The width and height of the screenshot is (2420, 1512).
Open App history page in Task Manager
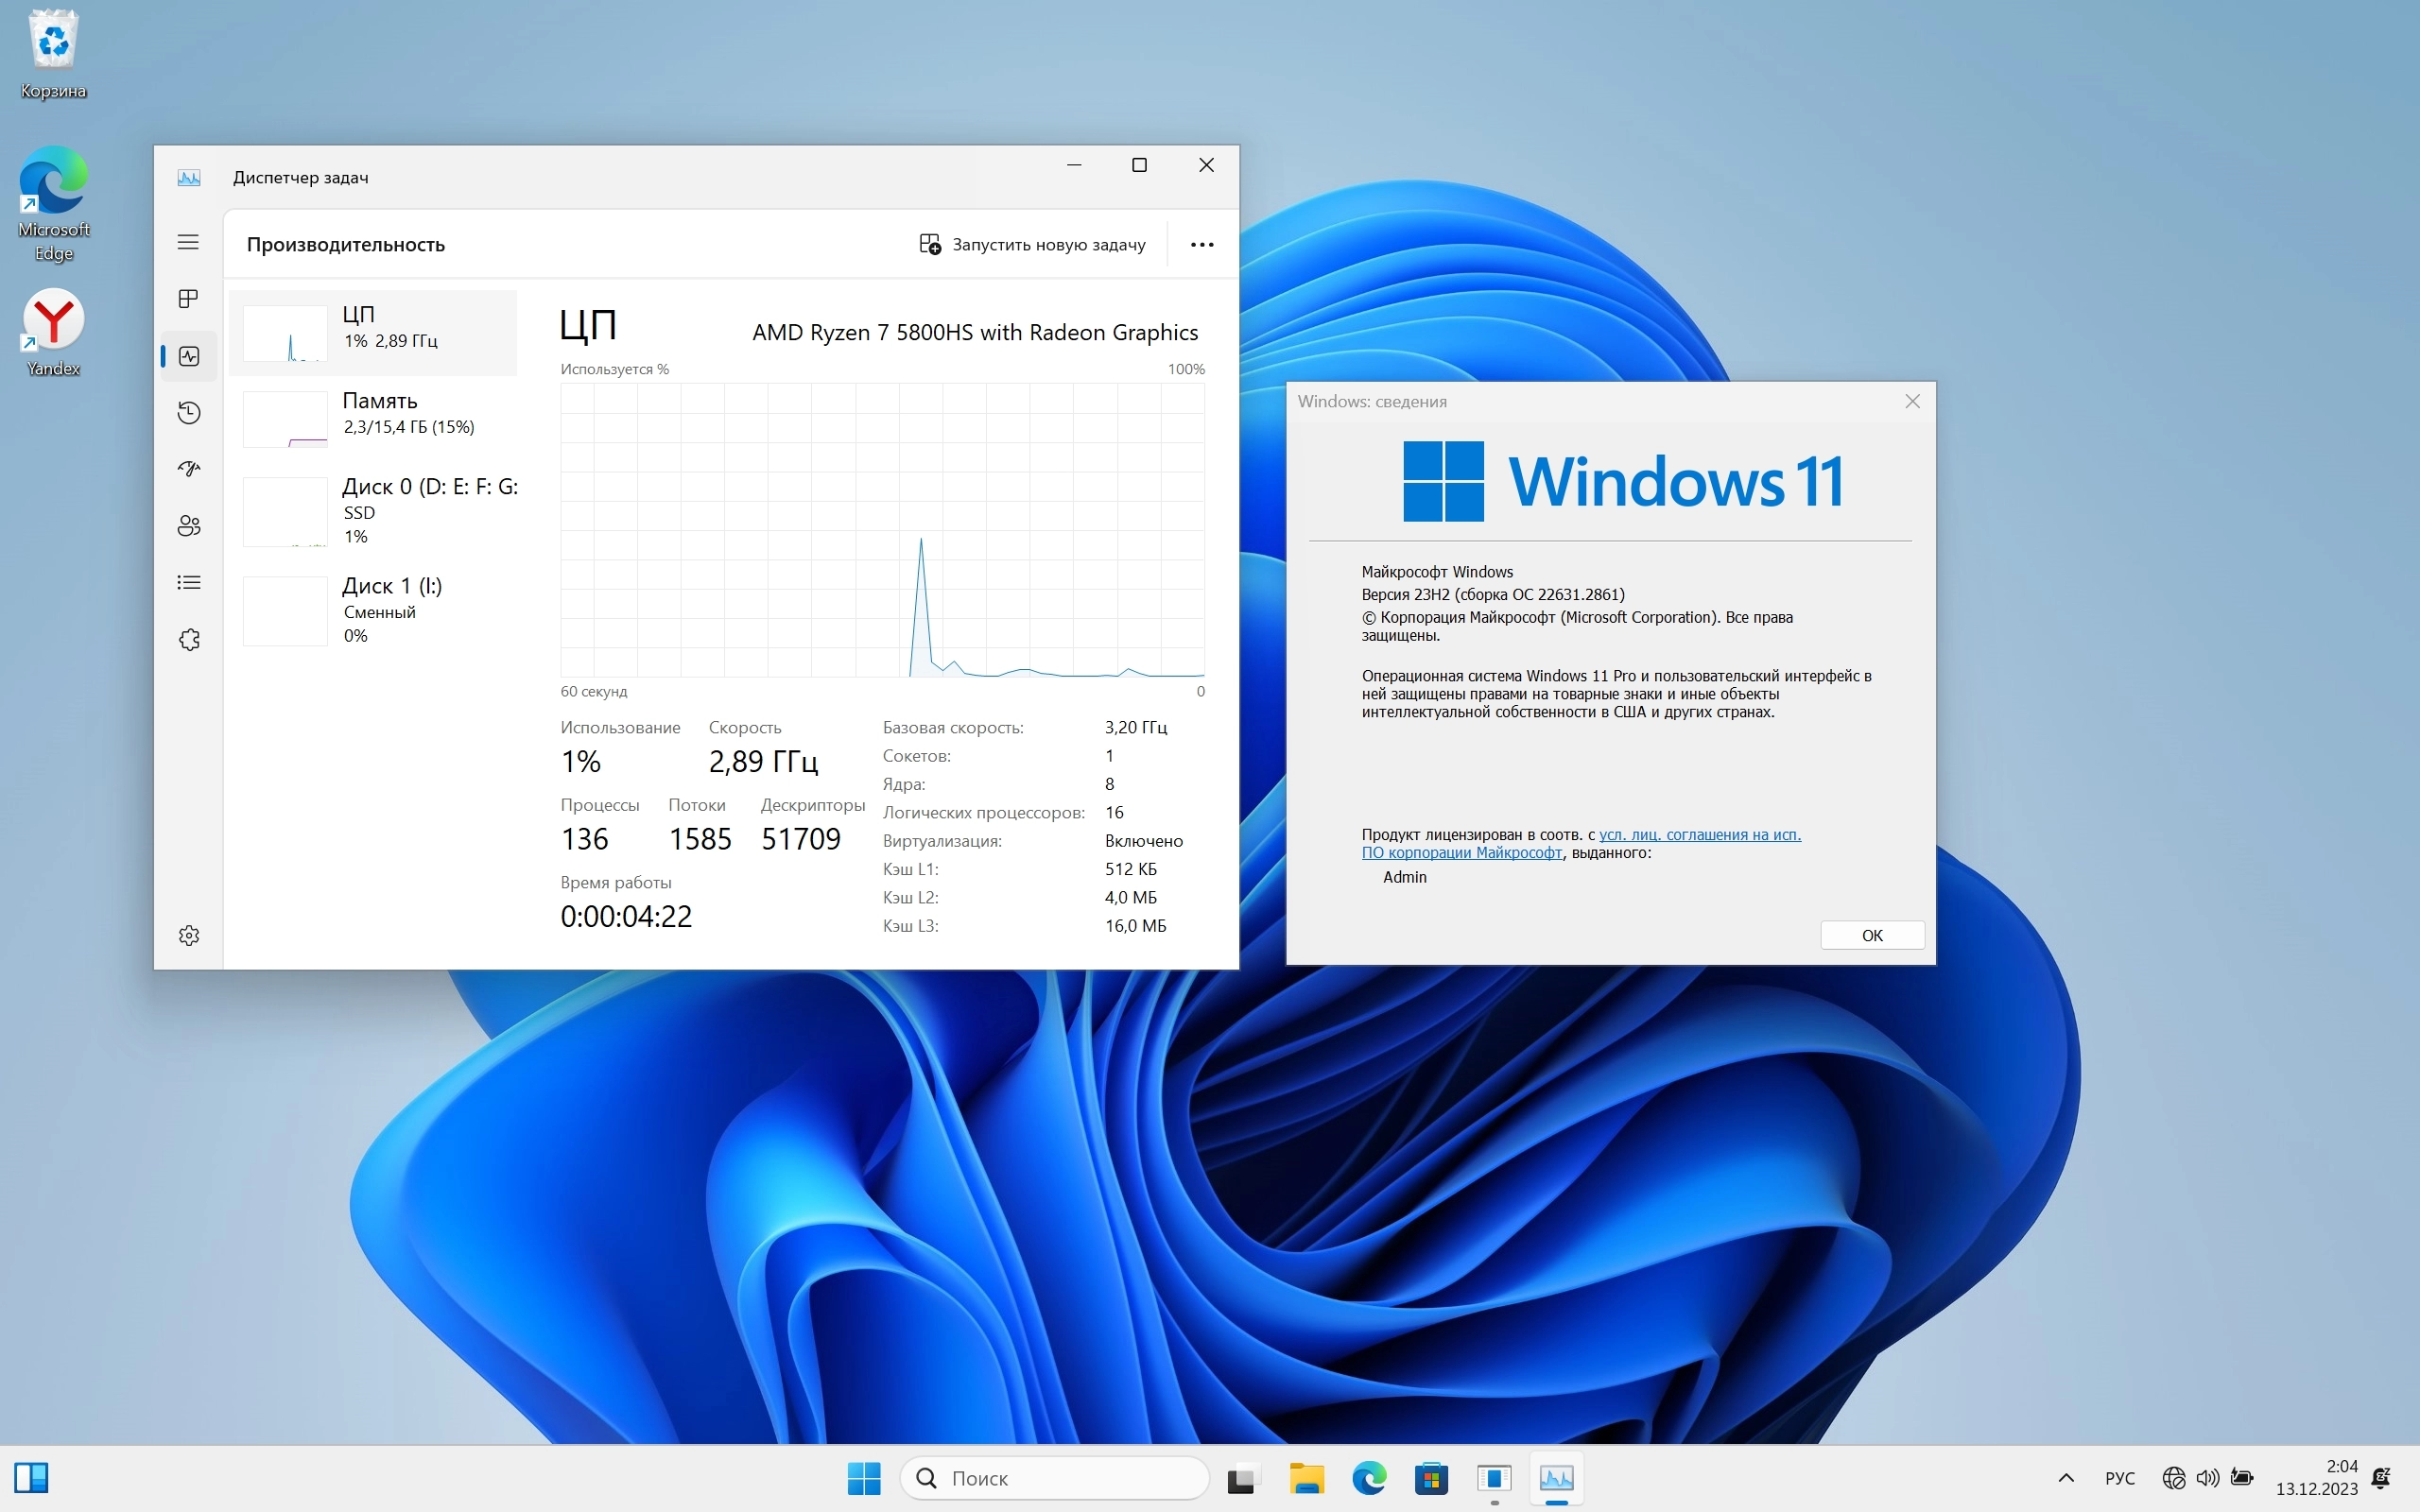pos(188,413)
